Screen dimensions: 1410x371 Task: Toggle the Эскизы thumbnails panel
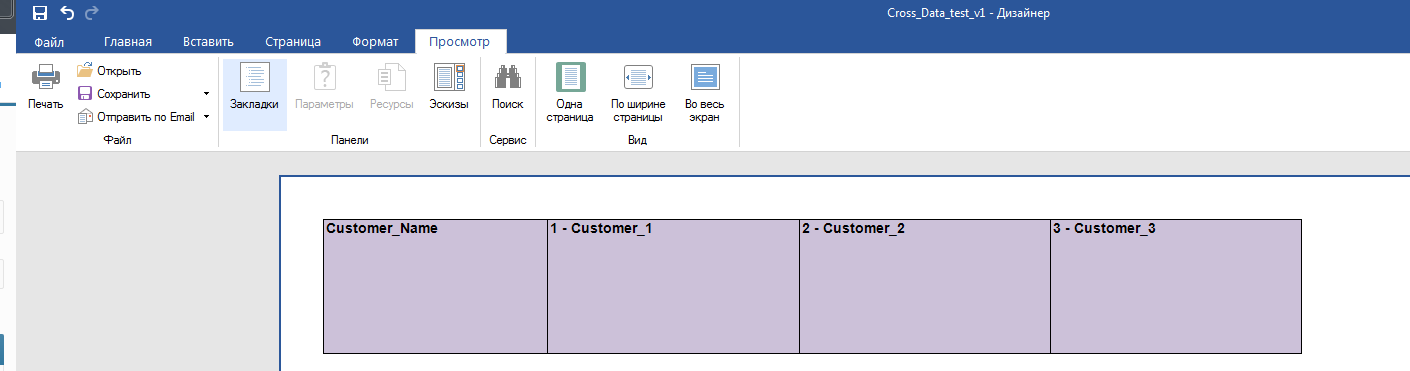[x=449, y=87]
